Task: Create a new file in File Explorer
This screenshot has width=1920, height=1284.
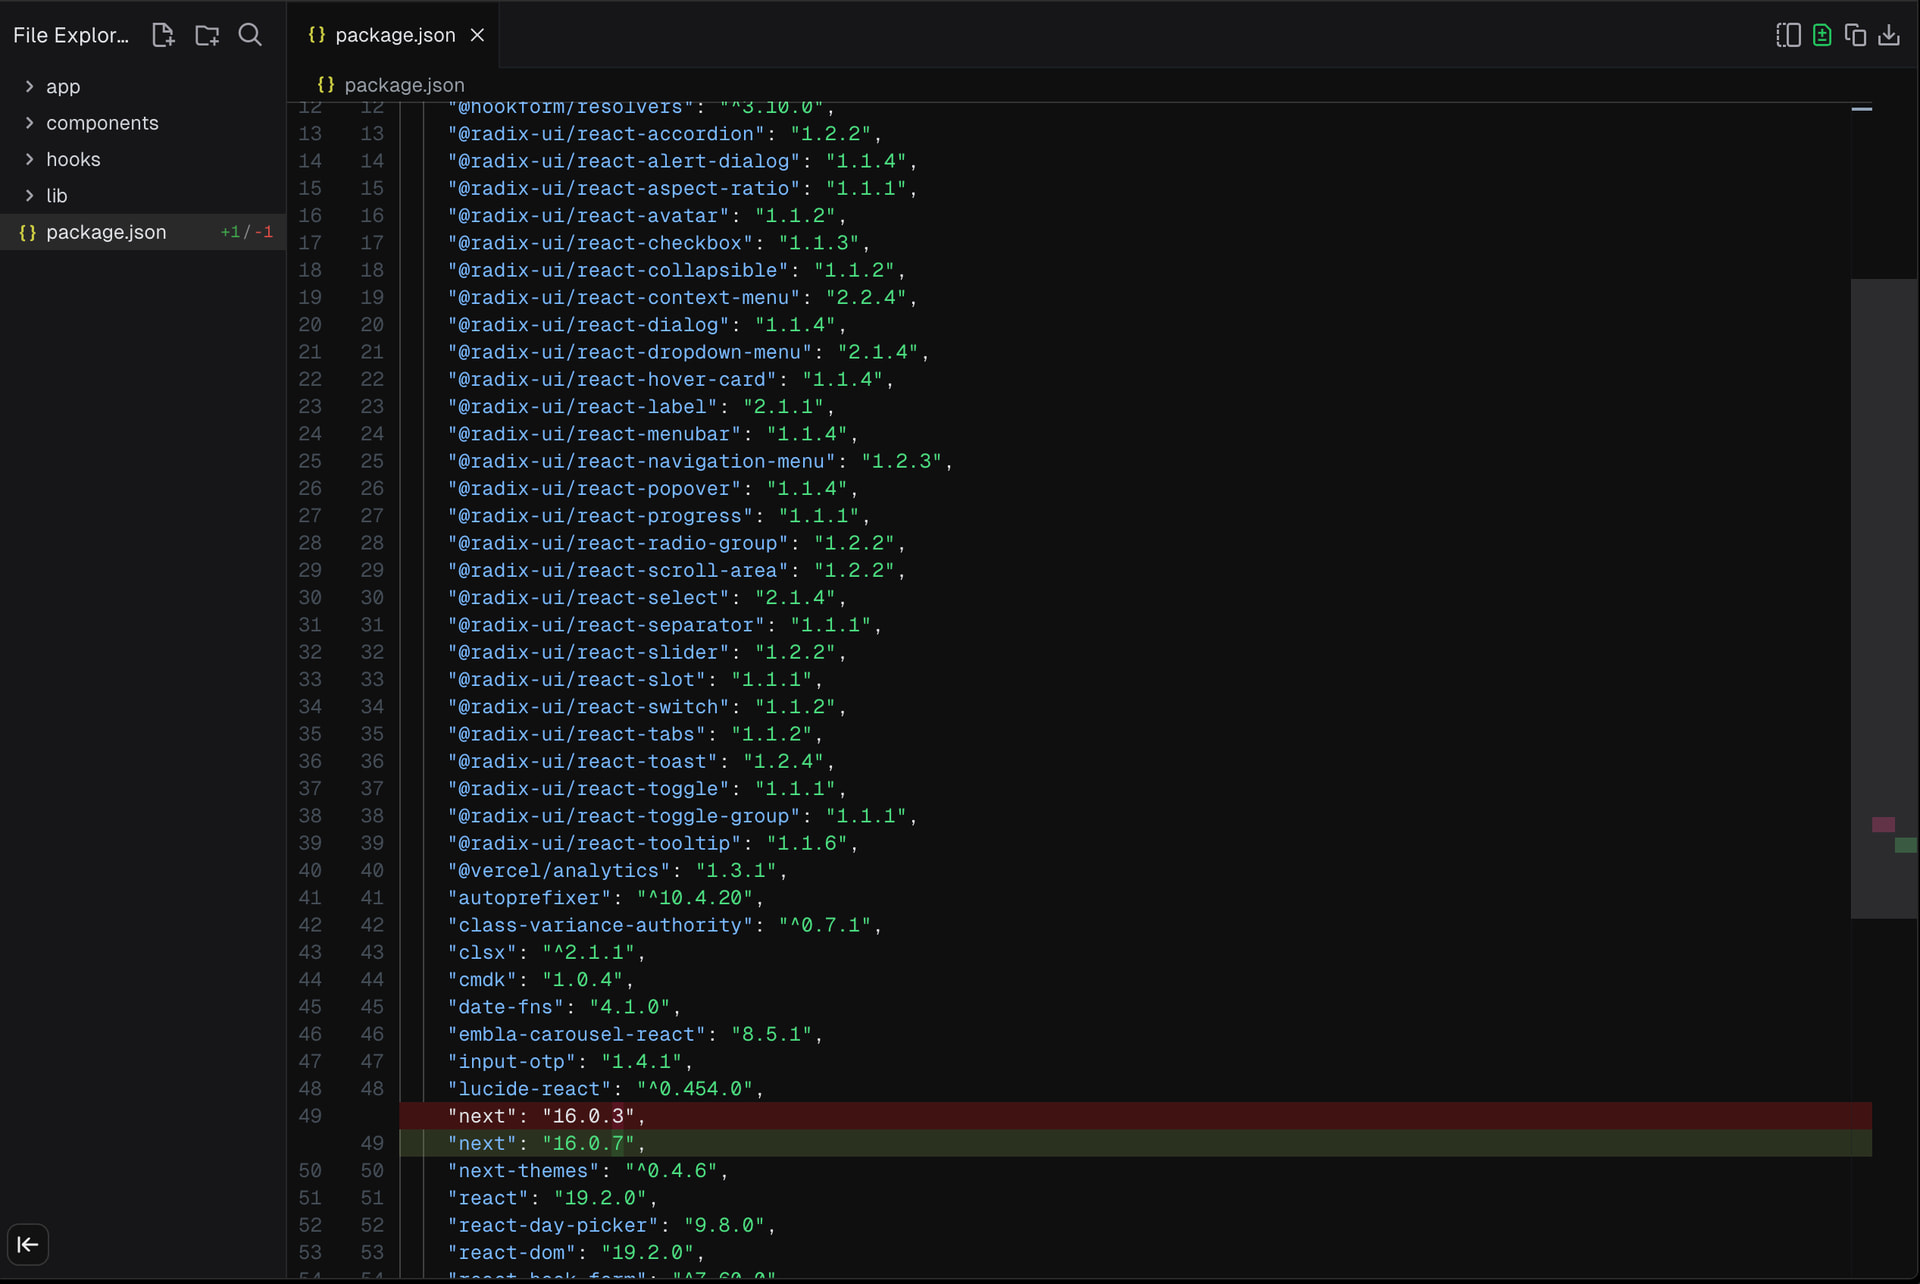Action: tap(163, 35)
